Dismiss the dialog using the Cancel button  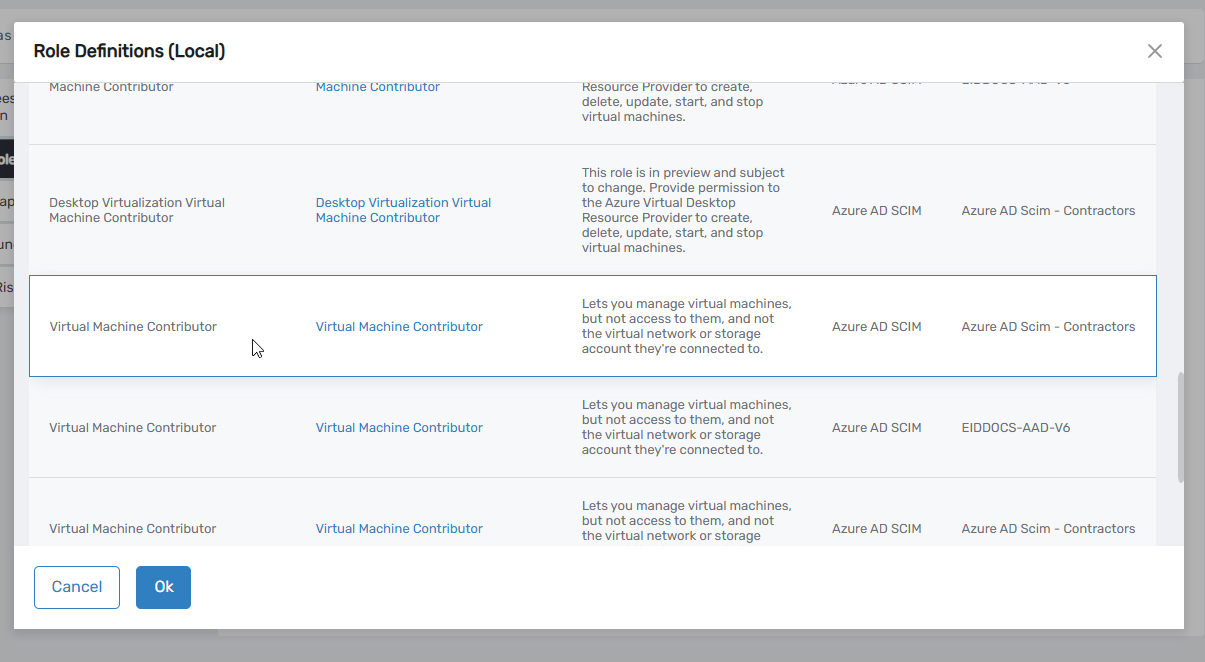[76, 587]
